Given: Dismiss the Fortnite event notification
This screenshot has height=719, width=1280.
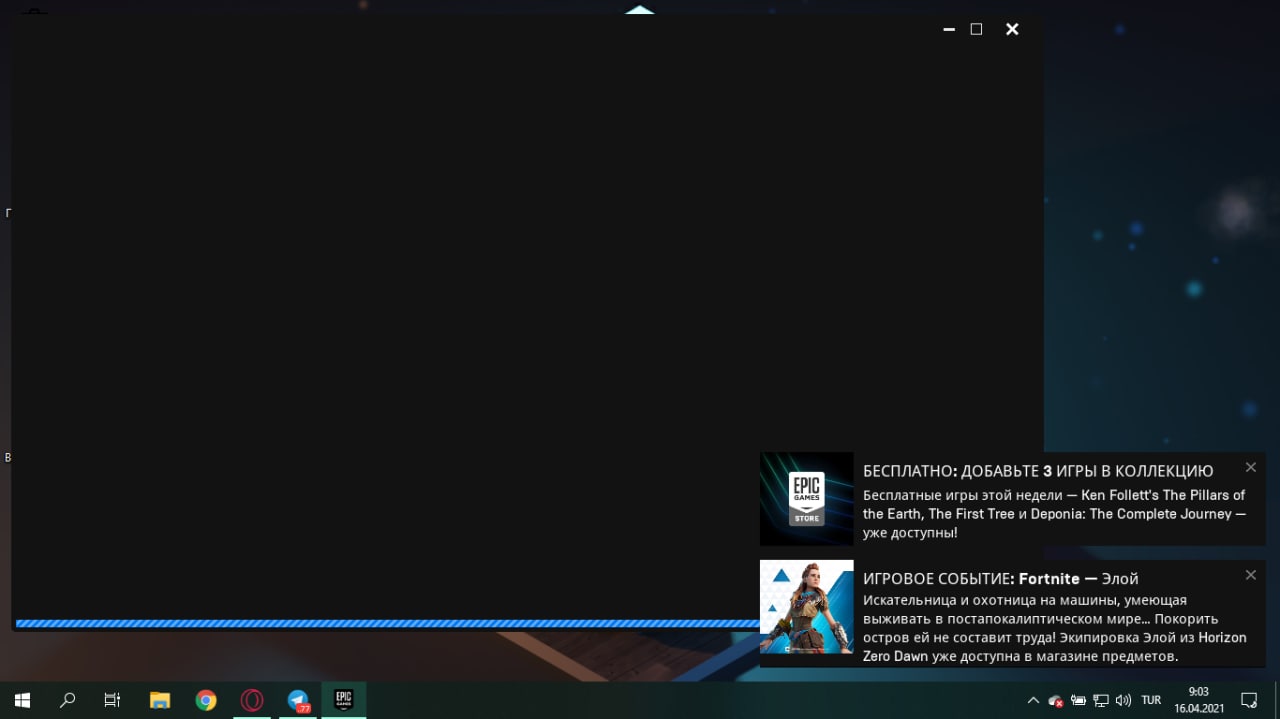Looking at the screenshot, I should 1250,575.
